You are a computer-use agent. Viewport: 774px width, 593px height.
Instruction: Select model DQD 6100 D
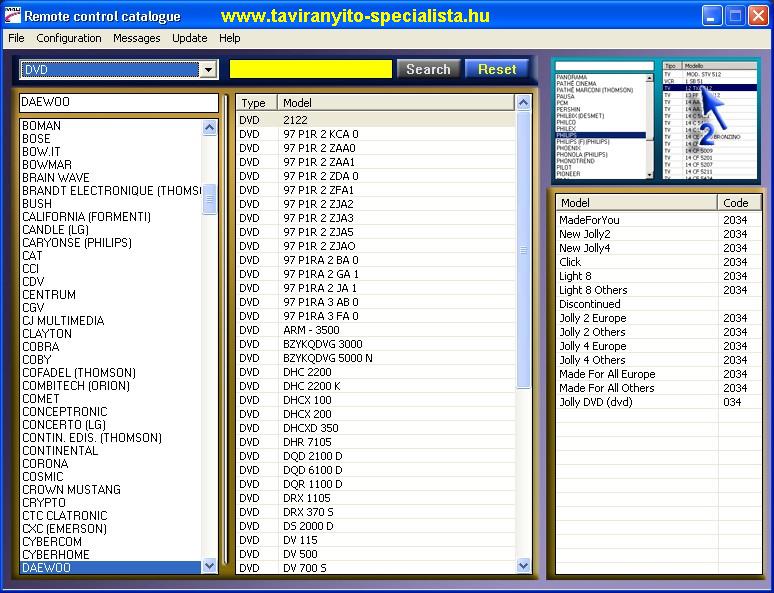point(376,470)
